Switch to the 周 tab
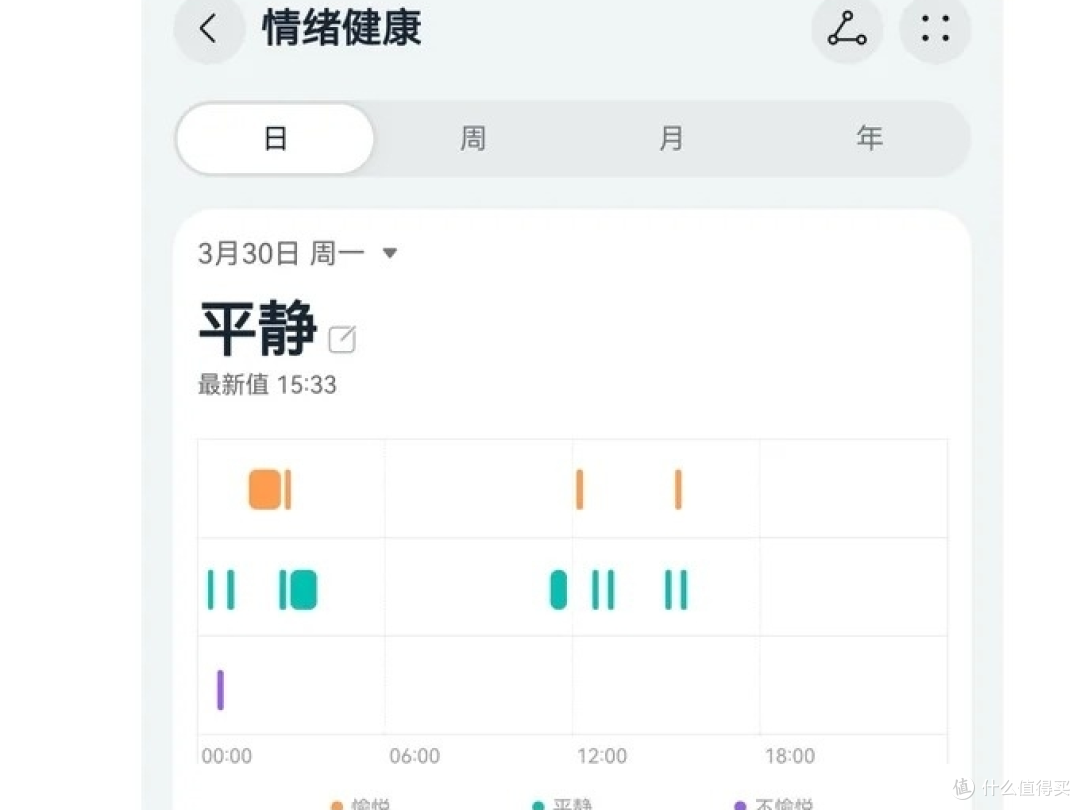Image resolution: width=1080 pixels, height=810 pixels. coord(473,138)
